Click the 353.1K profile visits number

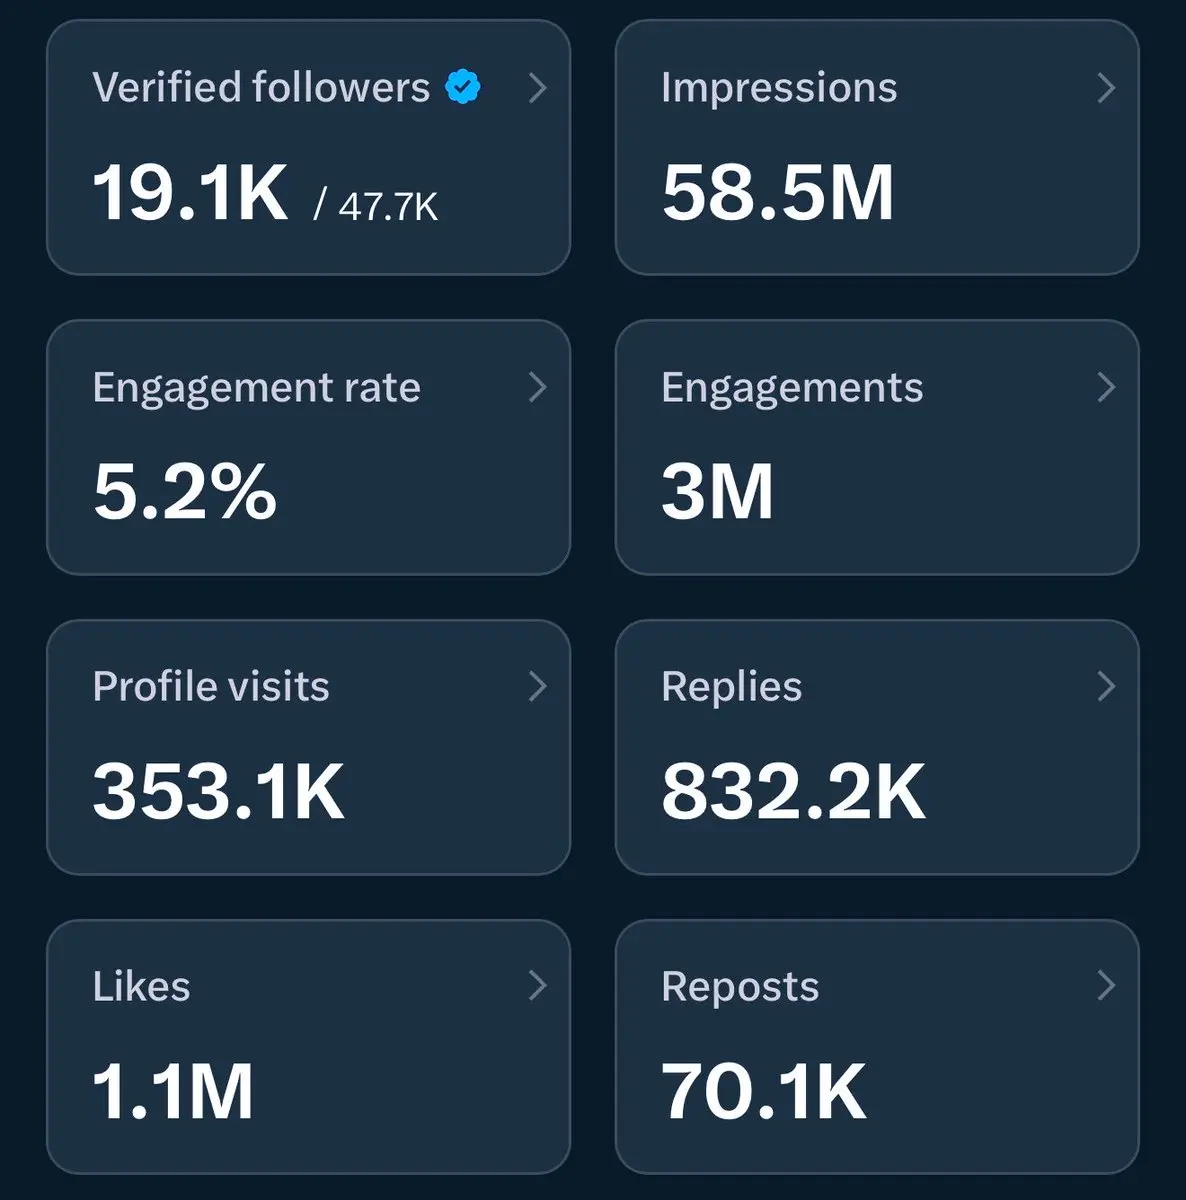[218, 791]
